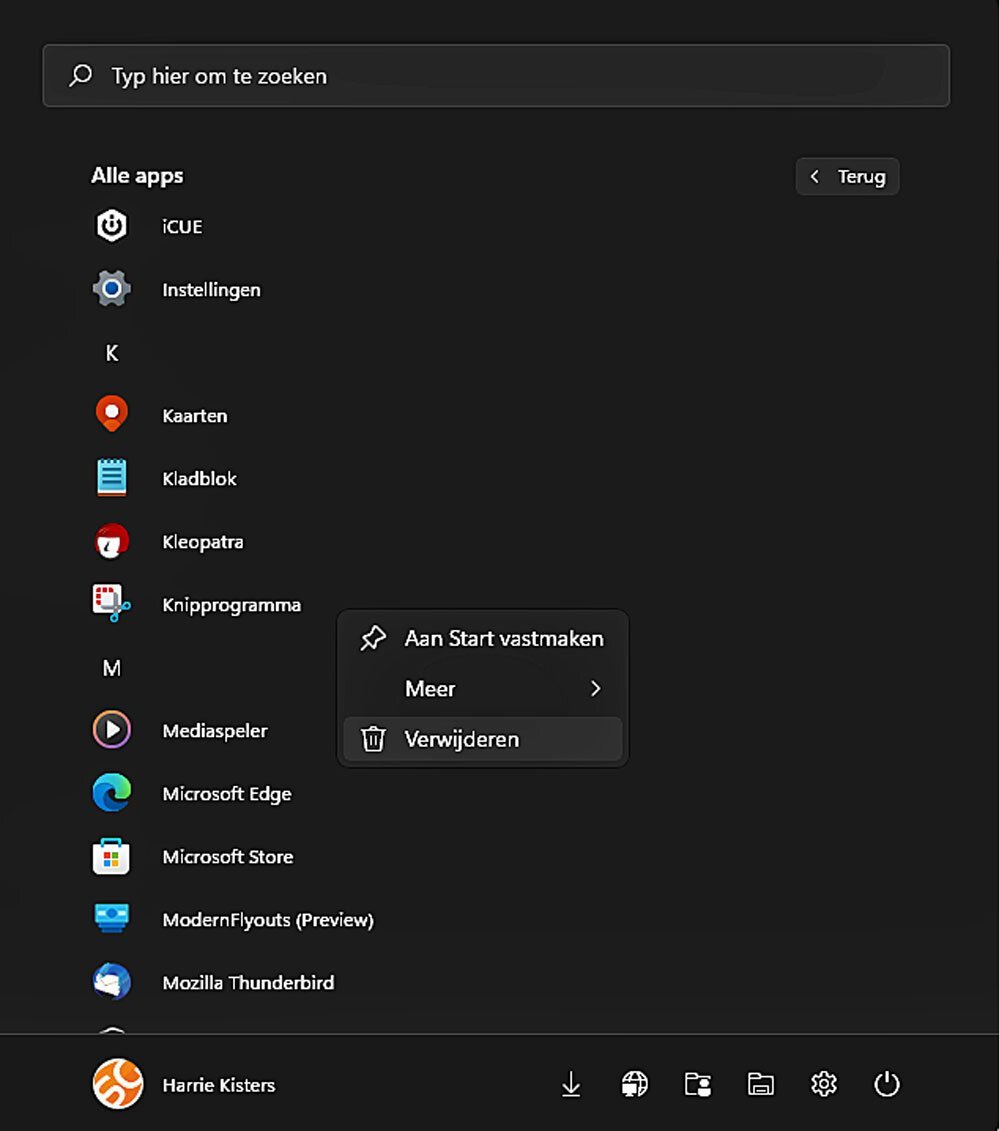This screenshot has width=999, height=1131.
Task: Click the Kleopatra app label
Action: 203,542
